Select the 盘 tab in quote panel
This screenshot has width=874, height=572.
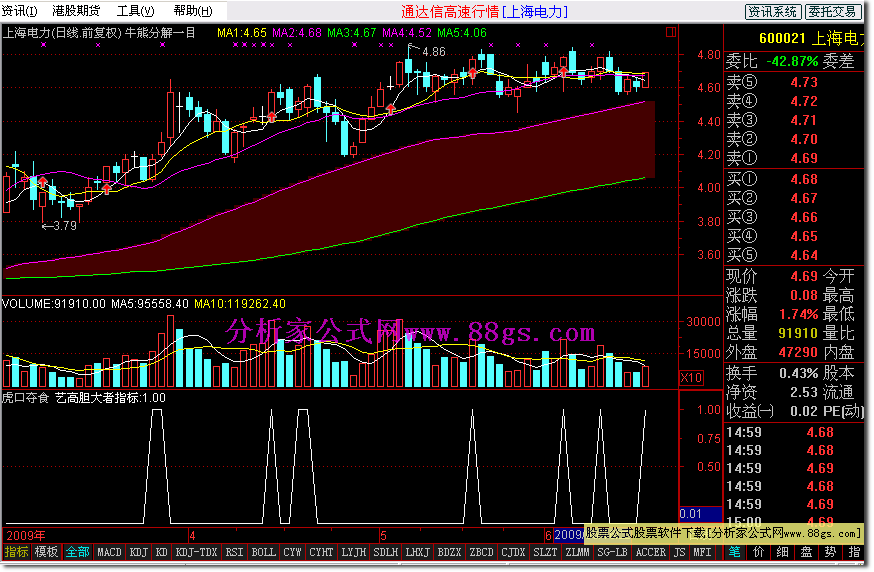pyautogui.click(x=807, y=552)
